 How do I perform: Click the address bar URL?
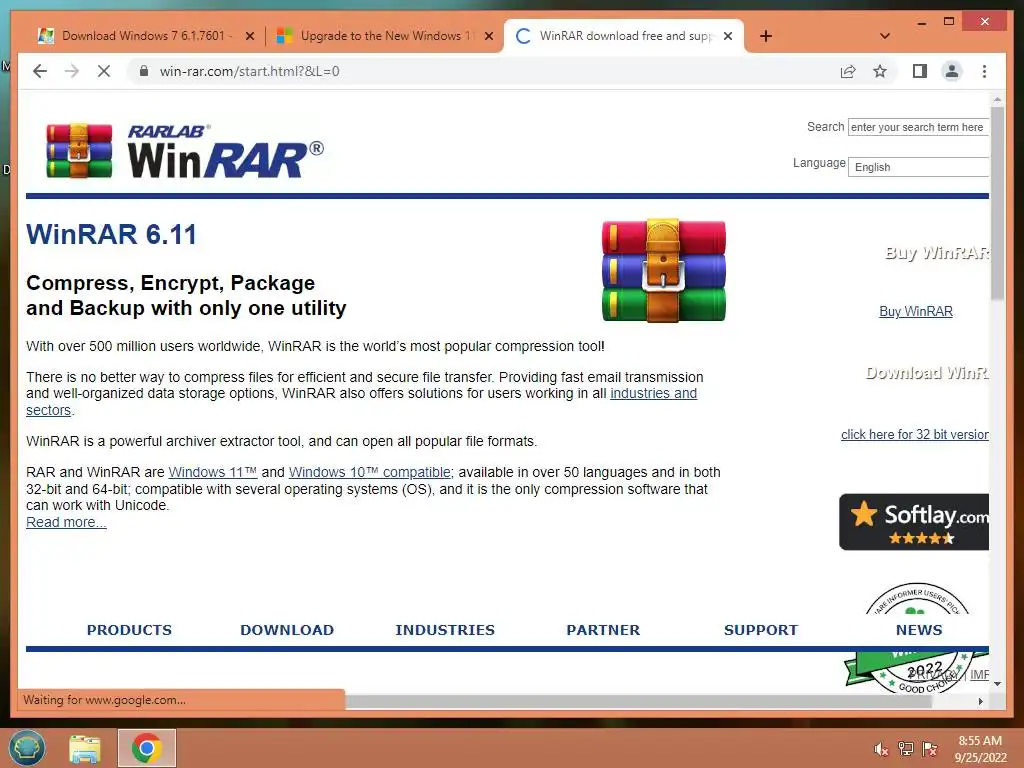coord(249,71)
